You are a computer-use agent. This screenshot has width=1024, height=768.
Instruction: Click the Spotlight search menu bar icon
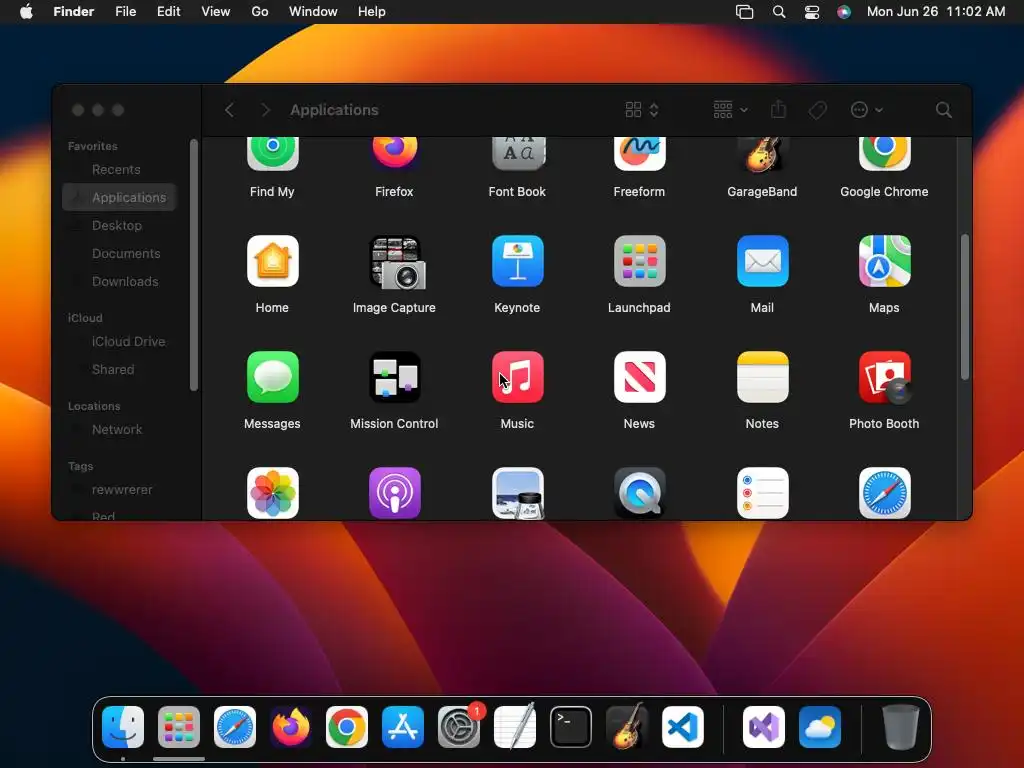point(778,12)
